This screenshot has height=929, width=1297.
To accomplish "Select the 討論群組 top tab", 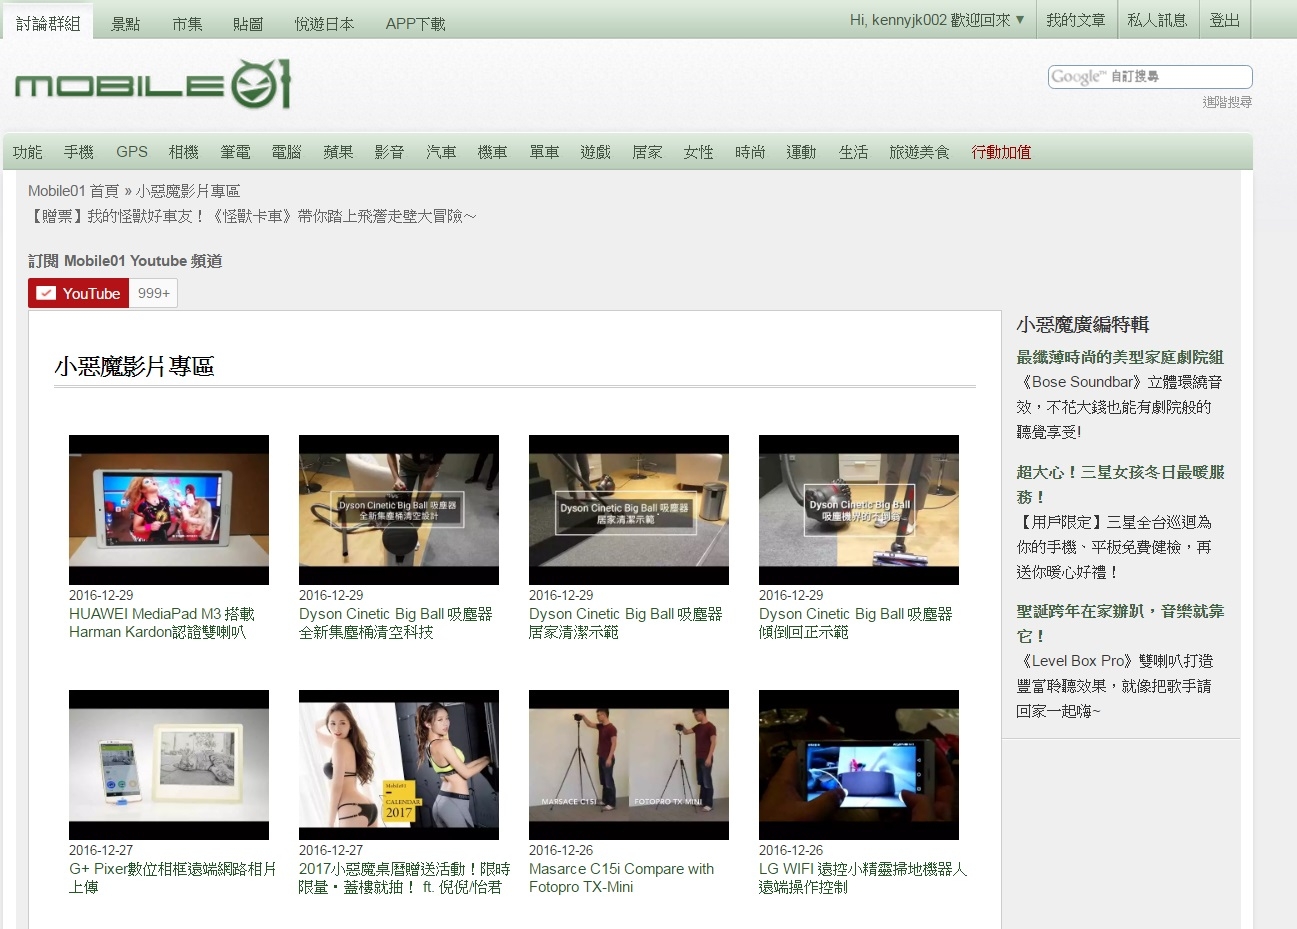I will pyautogui.click(x=48, y=22).
